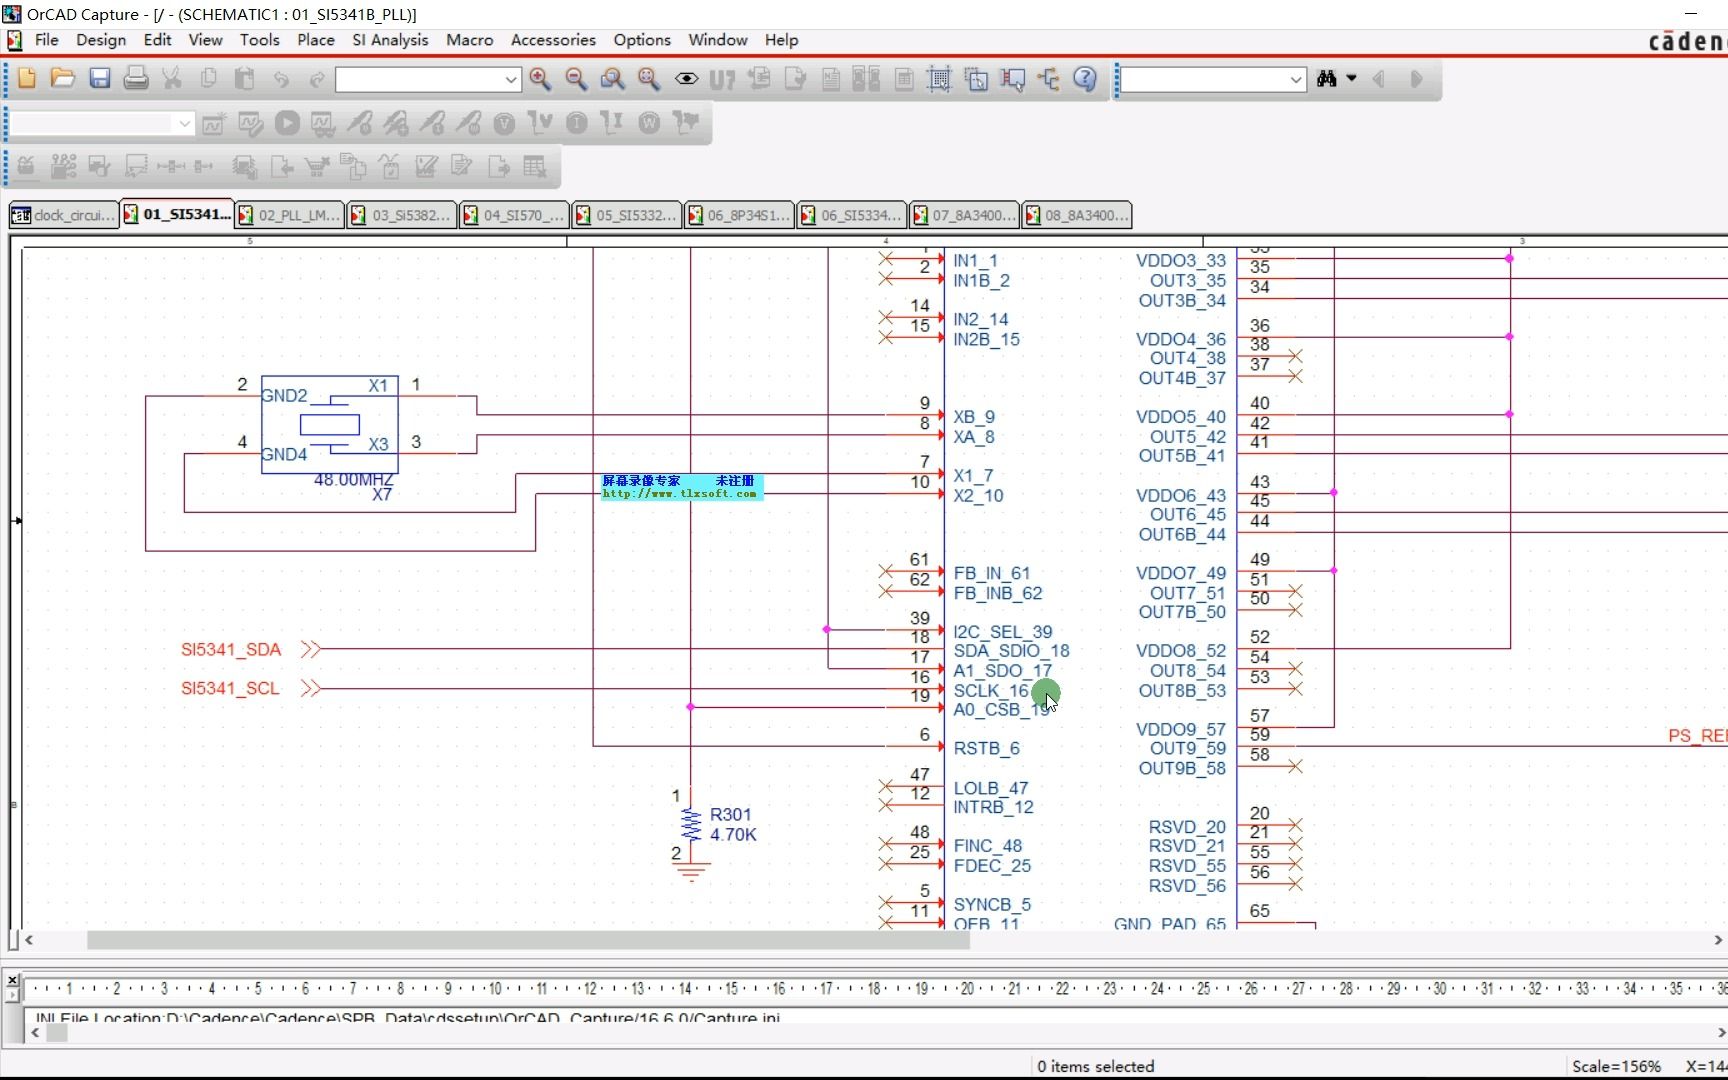
Task: Switch to the 06_SI5334... tab
Action: click(852, 215)
